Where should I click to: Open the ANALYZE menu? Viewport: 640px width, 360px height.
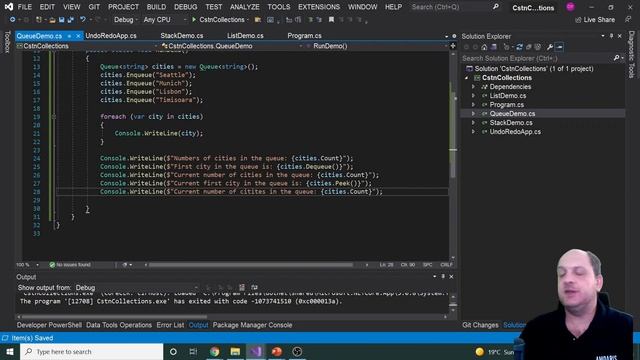[x=244, y=7]
